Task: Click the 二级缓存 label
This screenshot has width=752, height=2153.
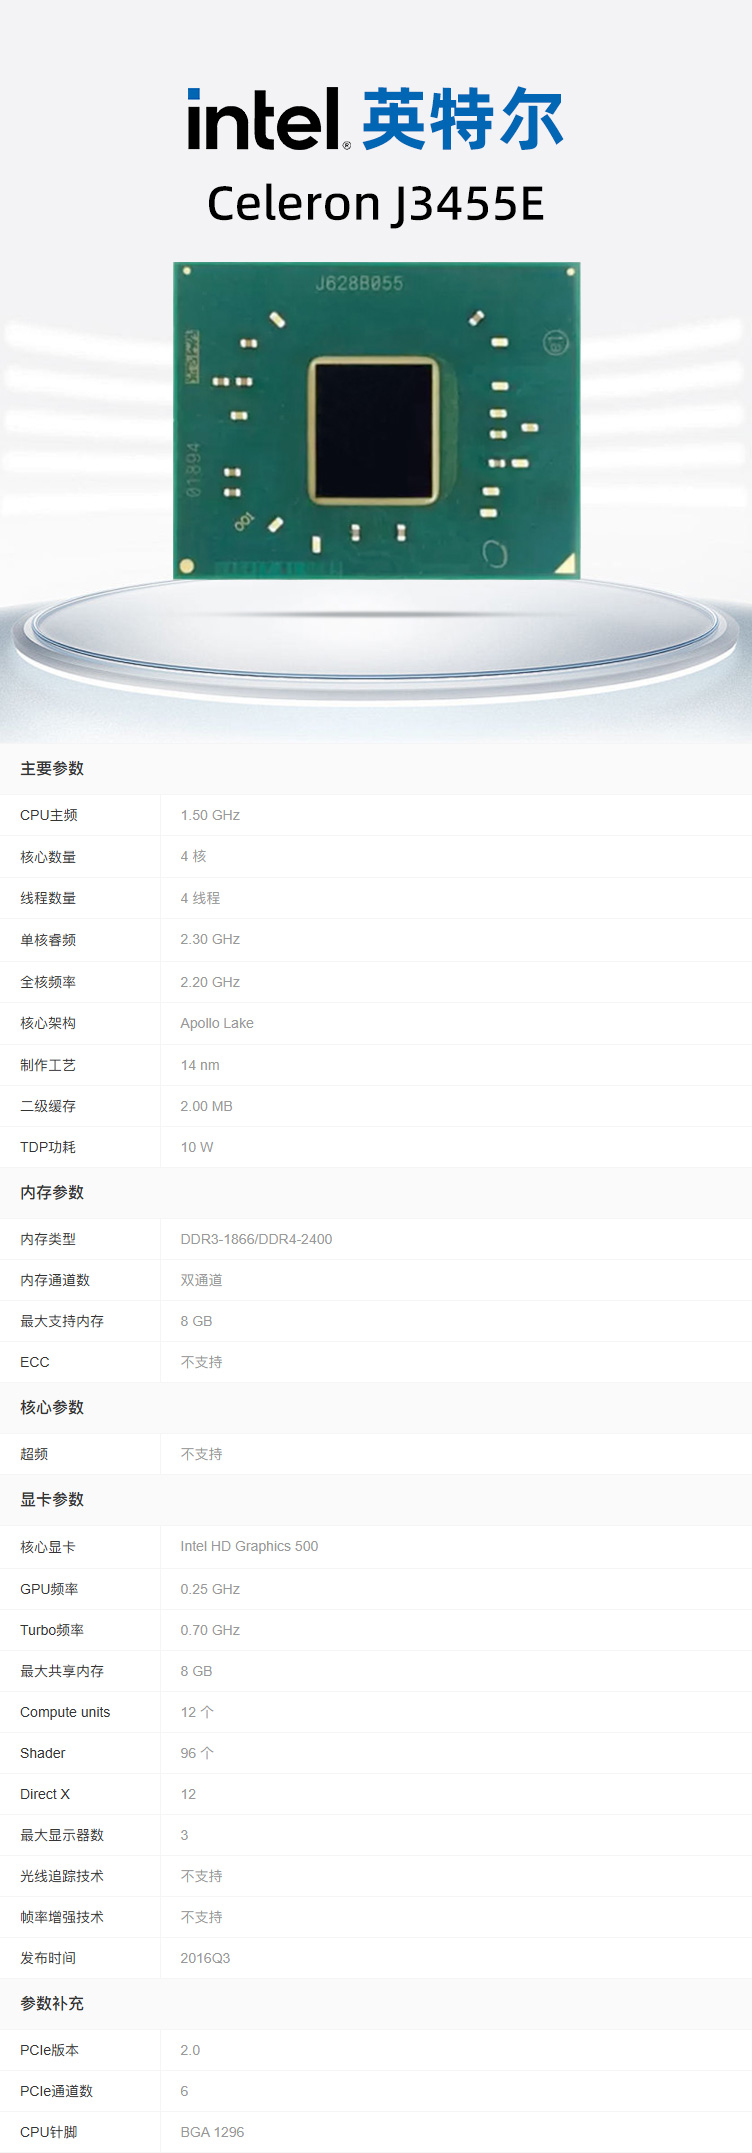Action: [x=48, y=1106]
